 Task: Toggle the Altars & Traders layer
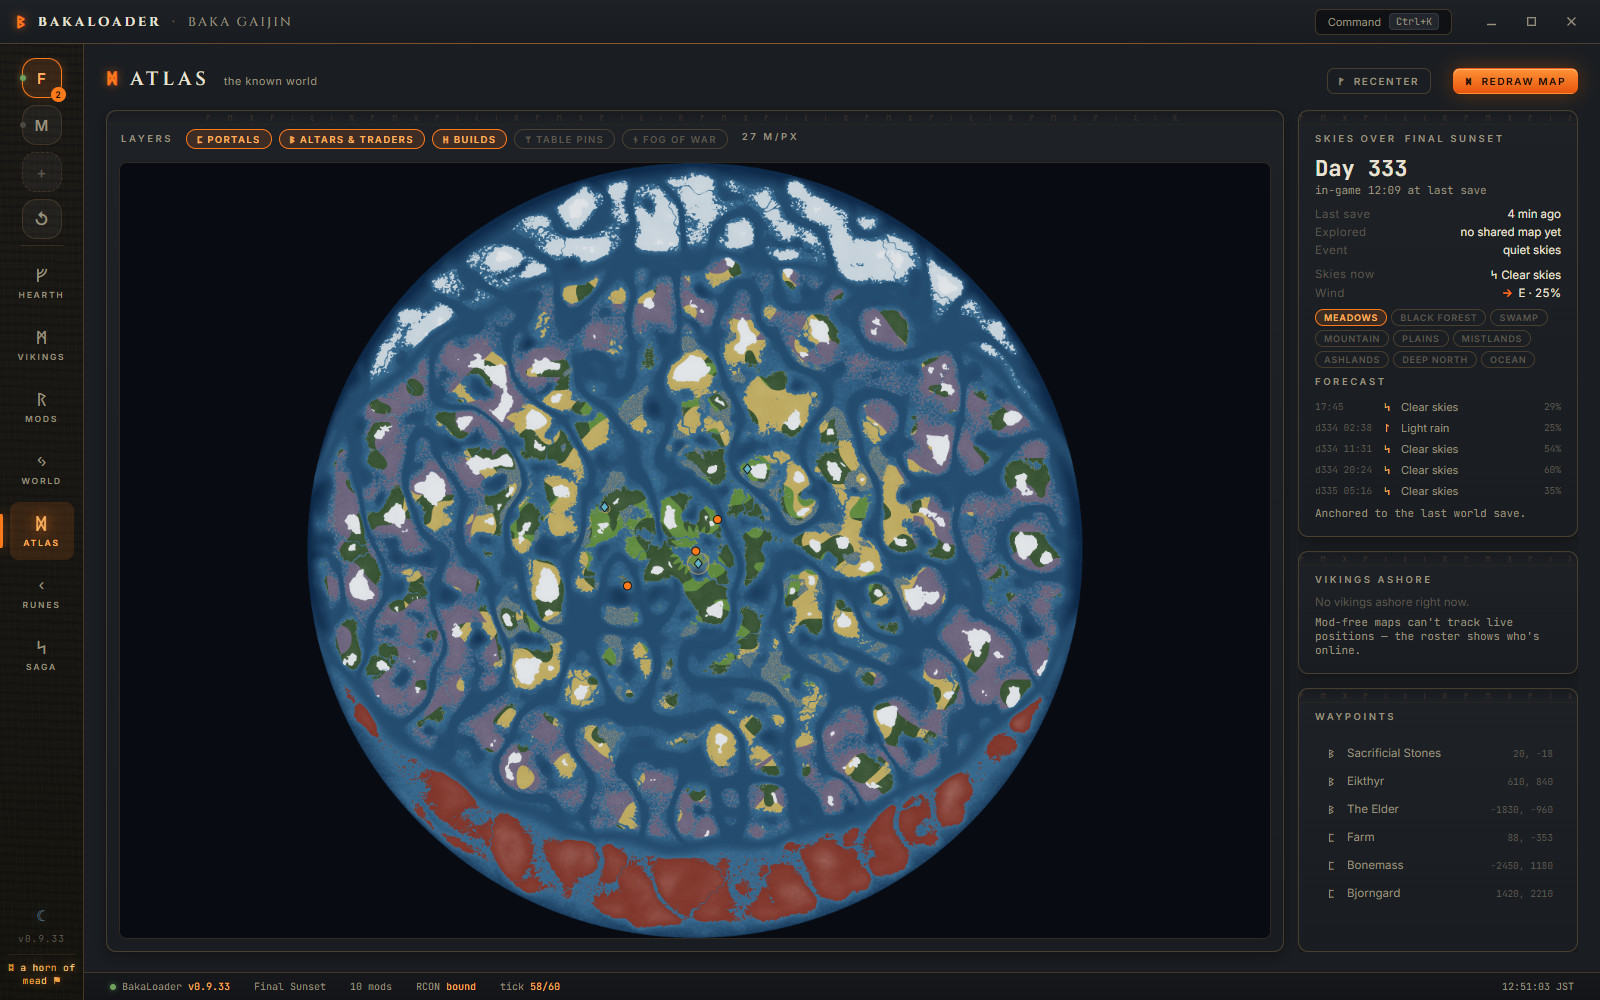click(352, 139)
